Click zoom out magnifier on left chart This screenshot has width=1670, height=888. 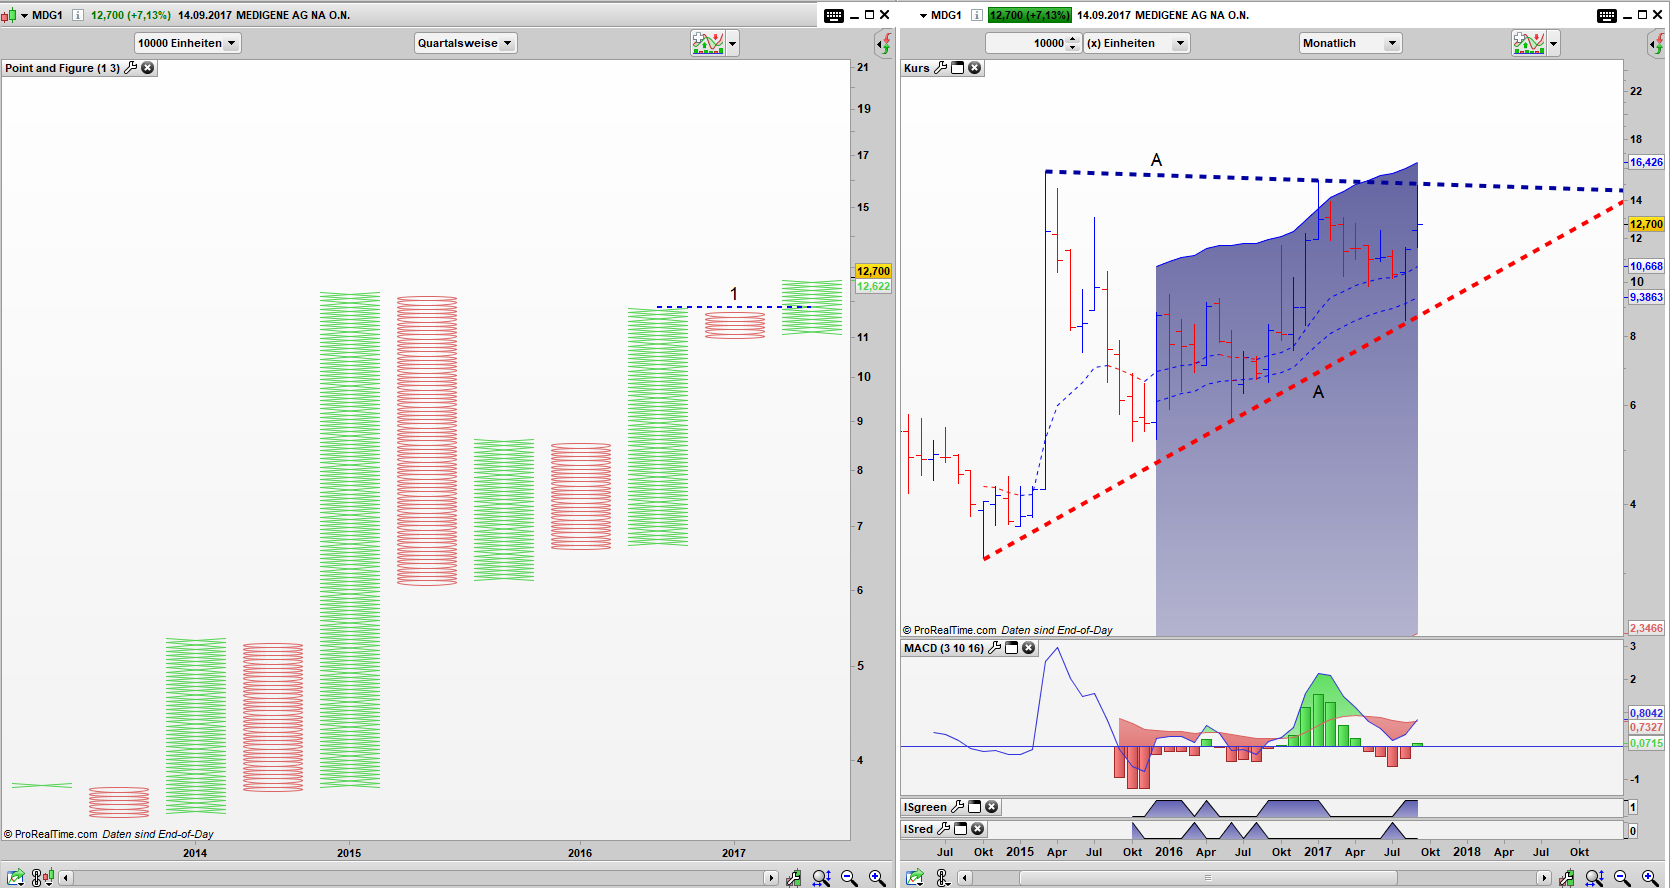(849, 878)
